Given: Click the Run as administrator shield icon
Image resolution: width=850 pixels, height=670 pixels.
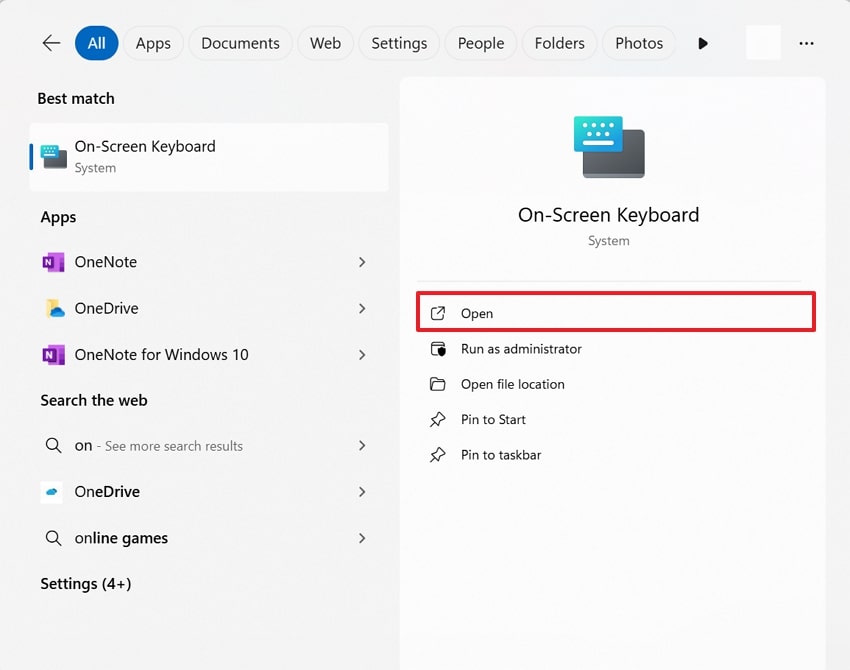Looking at the screenshot, I should 437,349.
